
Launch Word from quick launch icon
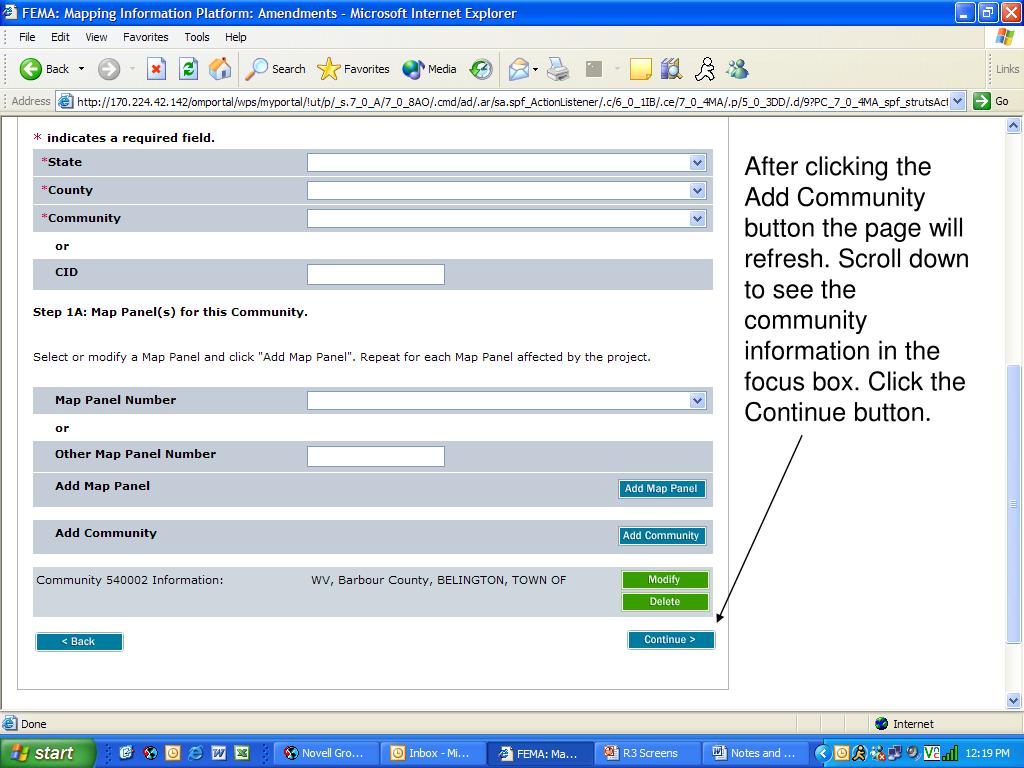(x=219, y=753)
